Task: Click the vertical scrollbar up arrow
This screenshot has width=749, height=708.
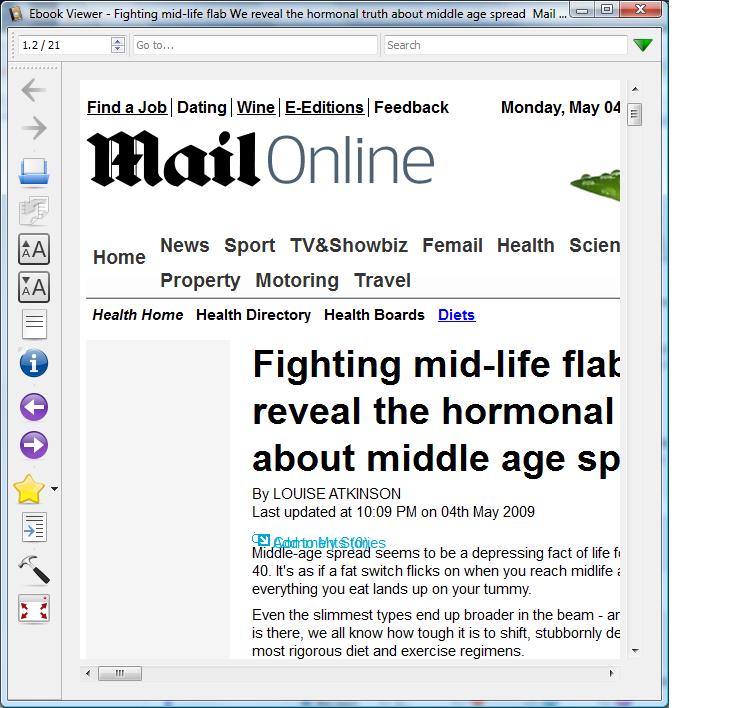Action: [635, 89]
